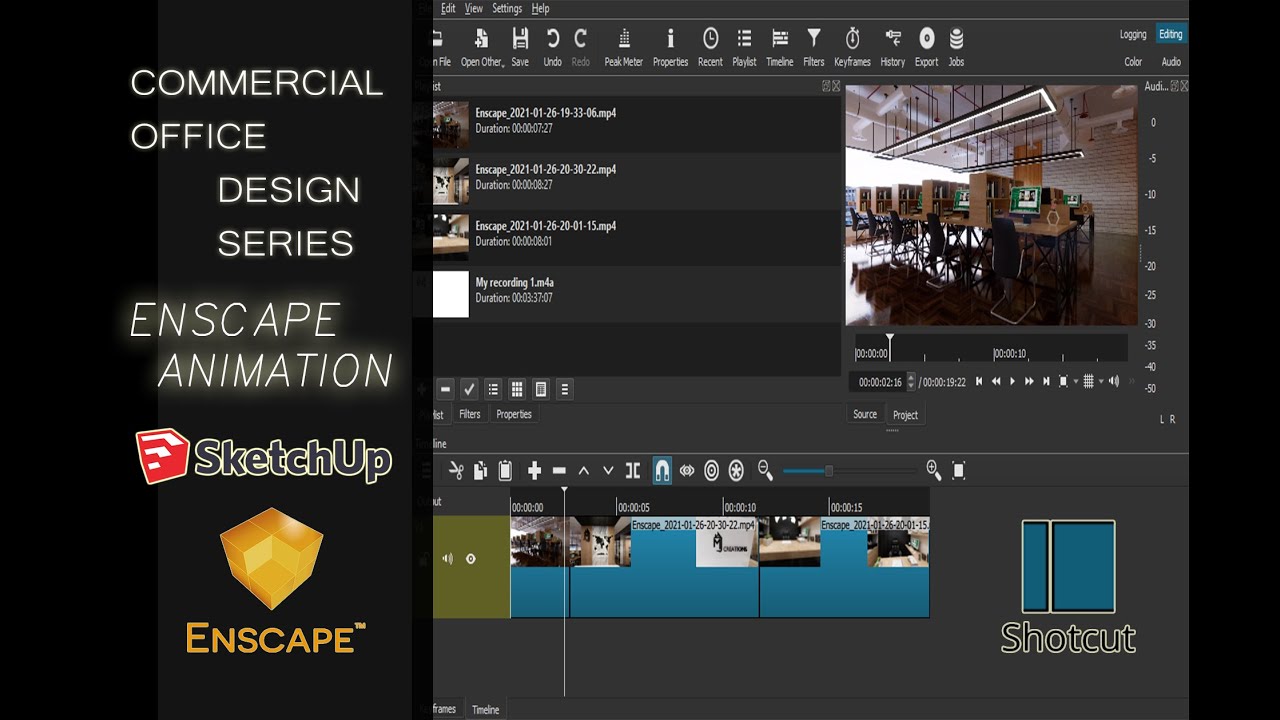Select the bottom Timeline tab
Image resolution: width=1280 pixels, height=720 pixels.
485,709
